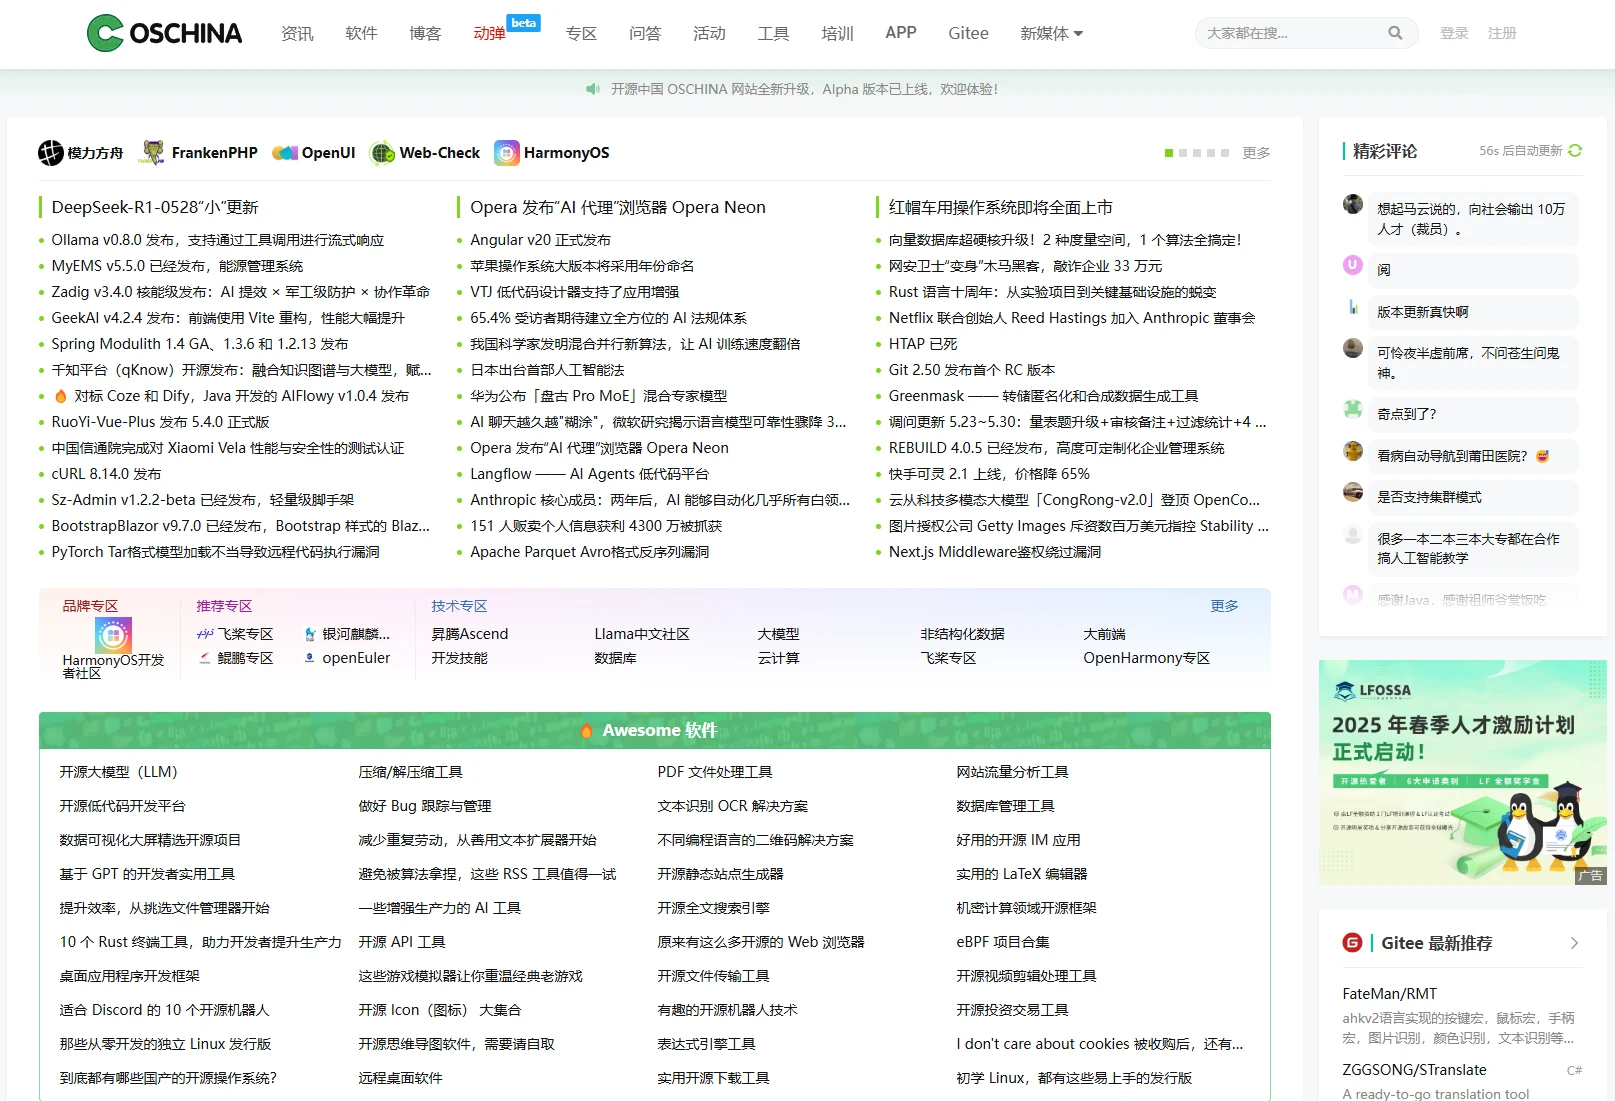The height and width of the screenshot is (1101, 1615).
Task: Open the OpenUI featured item icon
Action: coord(283,152)
